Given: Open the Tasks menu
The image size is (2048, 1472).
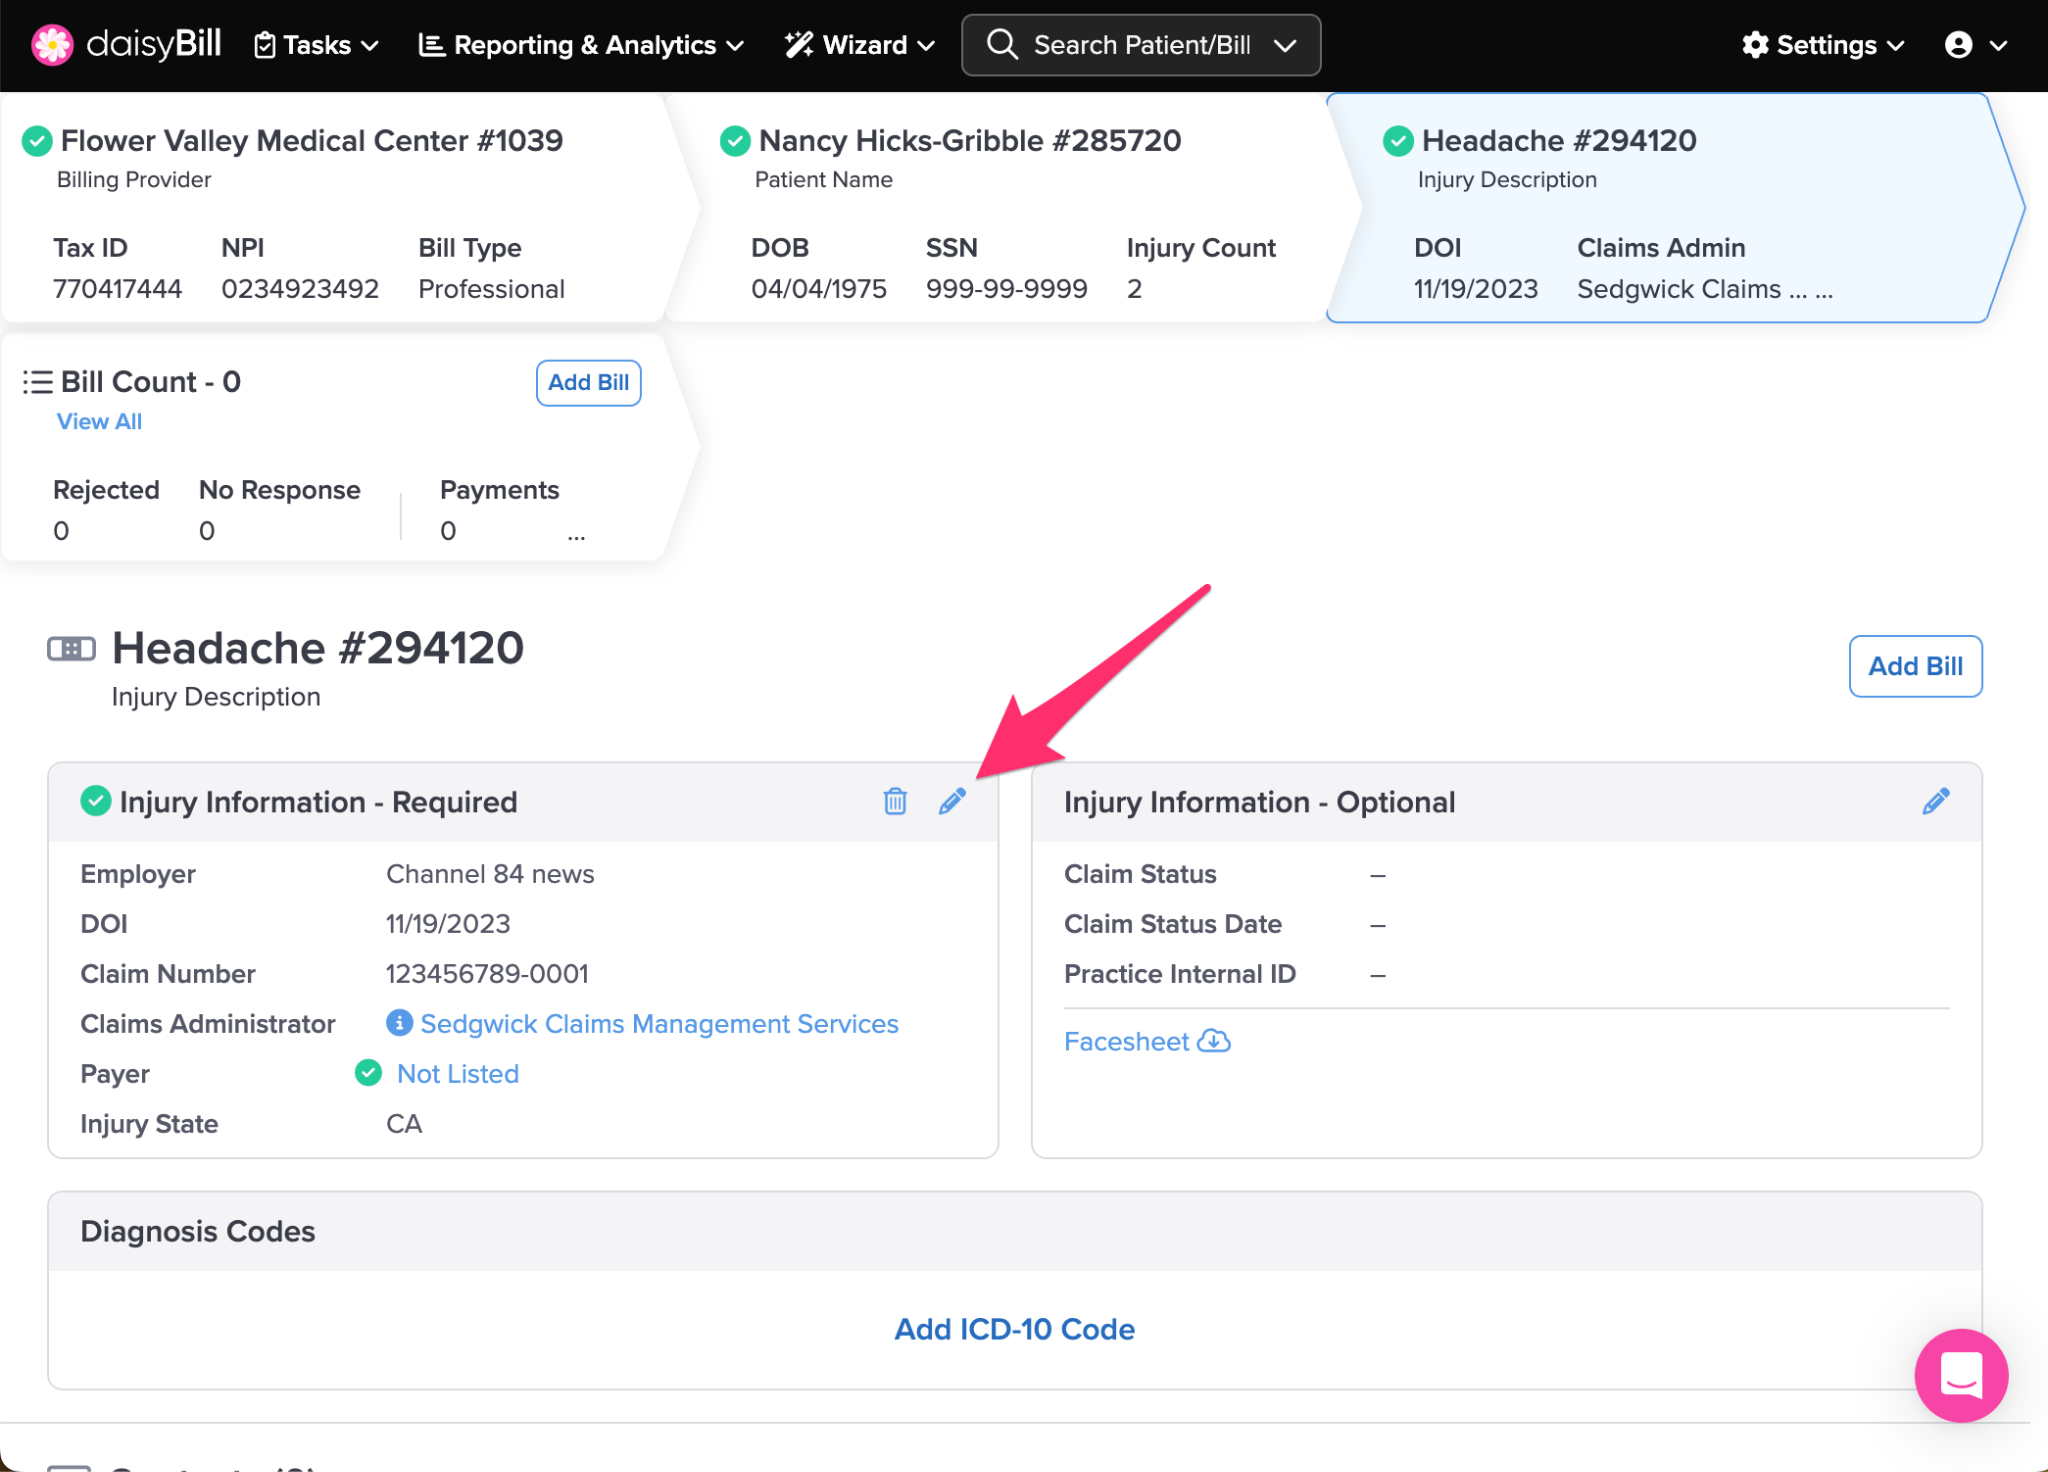Looking at the screenshot, I should pos(316,45).
